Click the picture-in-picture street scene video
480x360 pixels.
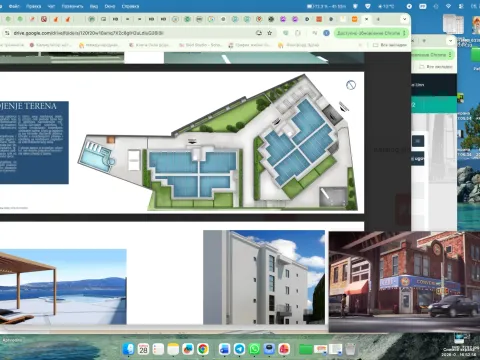[x=404, y=282]
